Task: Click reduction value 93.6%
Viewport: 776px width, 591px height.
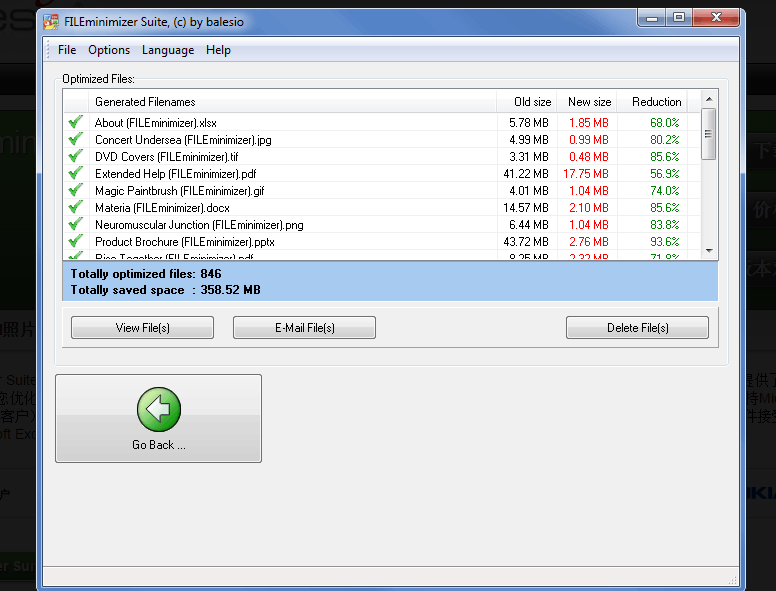Action: pyautogui.click(x=665, y=242)
